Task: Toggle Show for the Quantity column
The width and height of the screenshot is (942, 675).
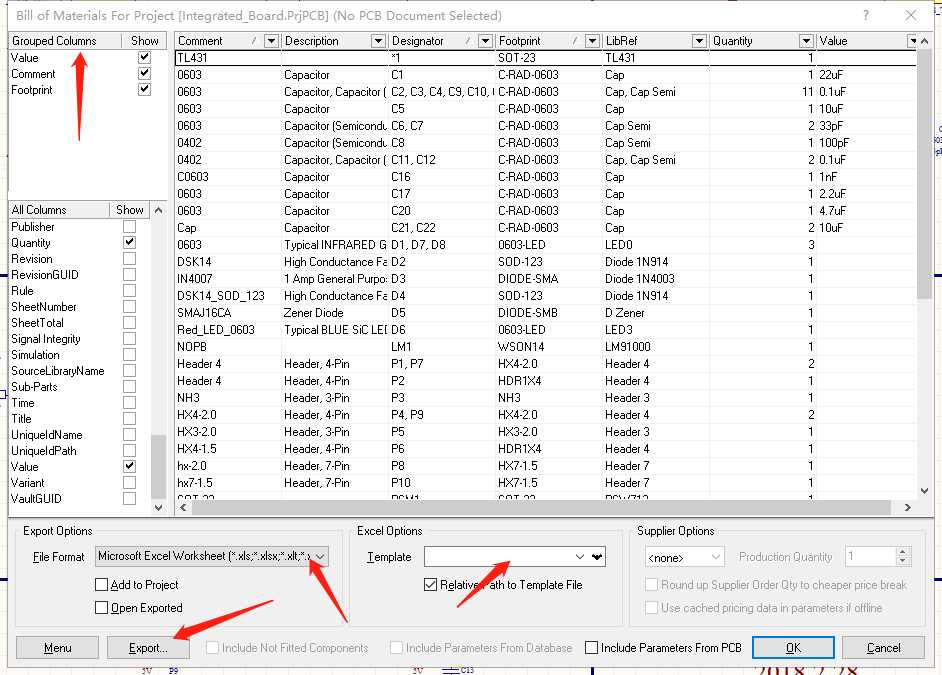Action: (129, 242)
